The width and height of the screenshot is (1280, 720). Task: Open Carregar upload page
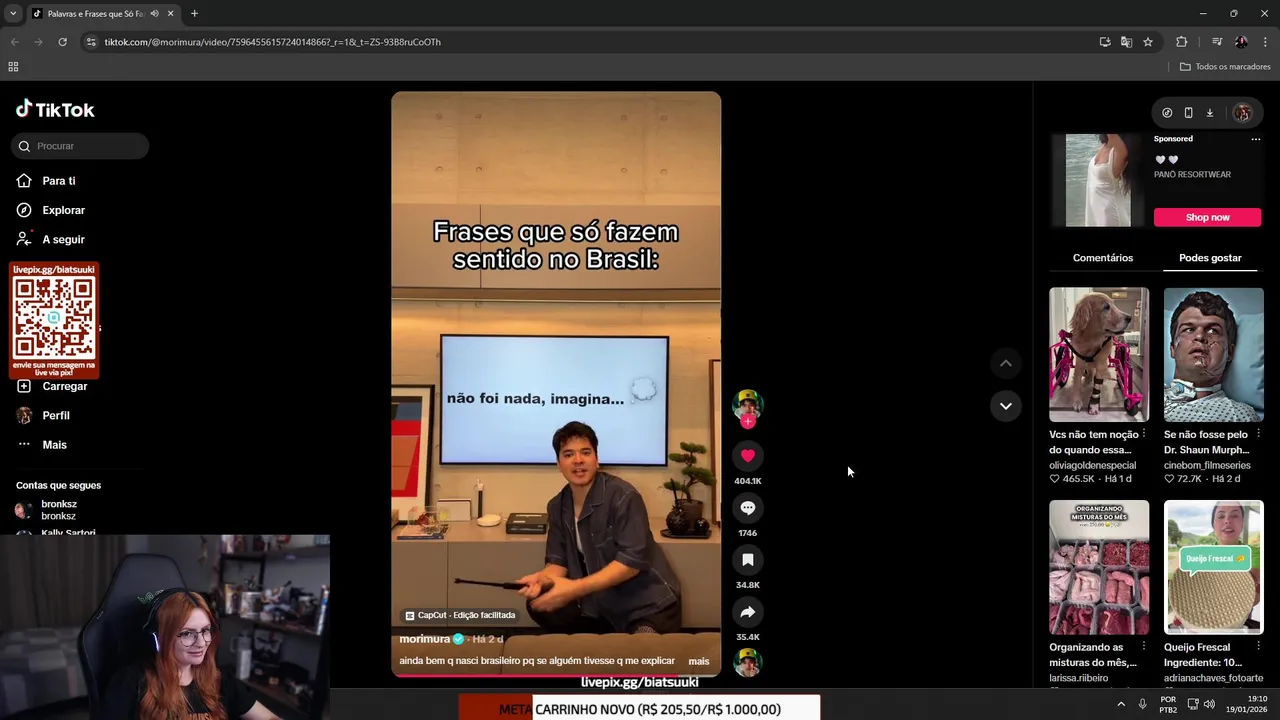64,386
